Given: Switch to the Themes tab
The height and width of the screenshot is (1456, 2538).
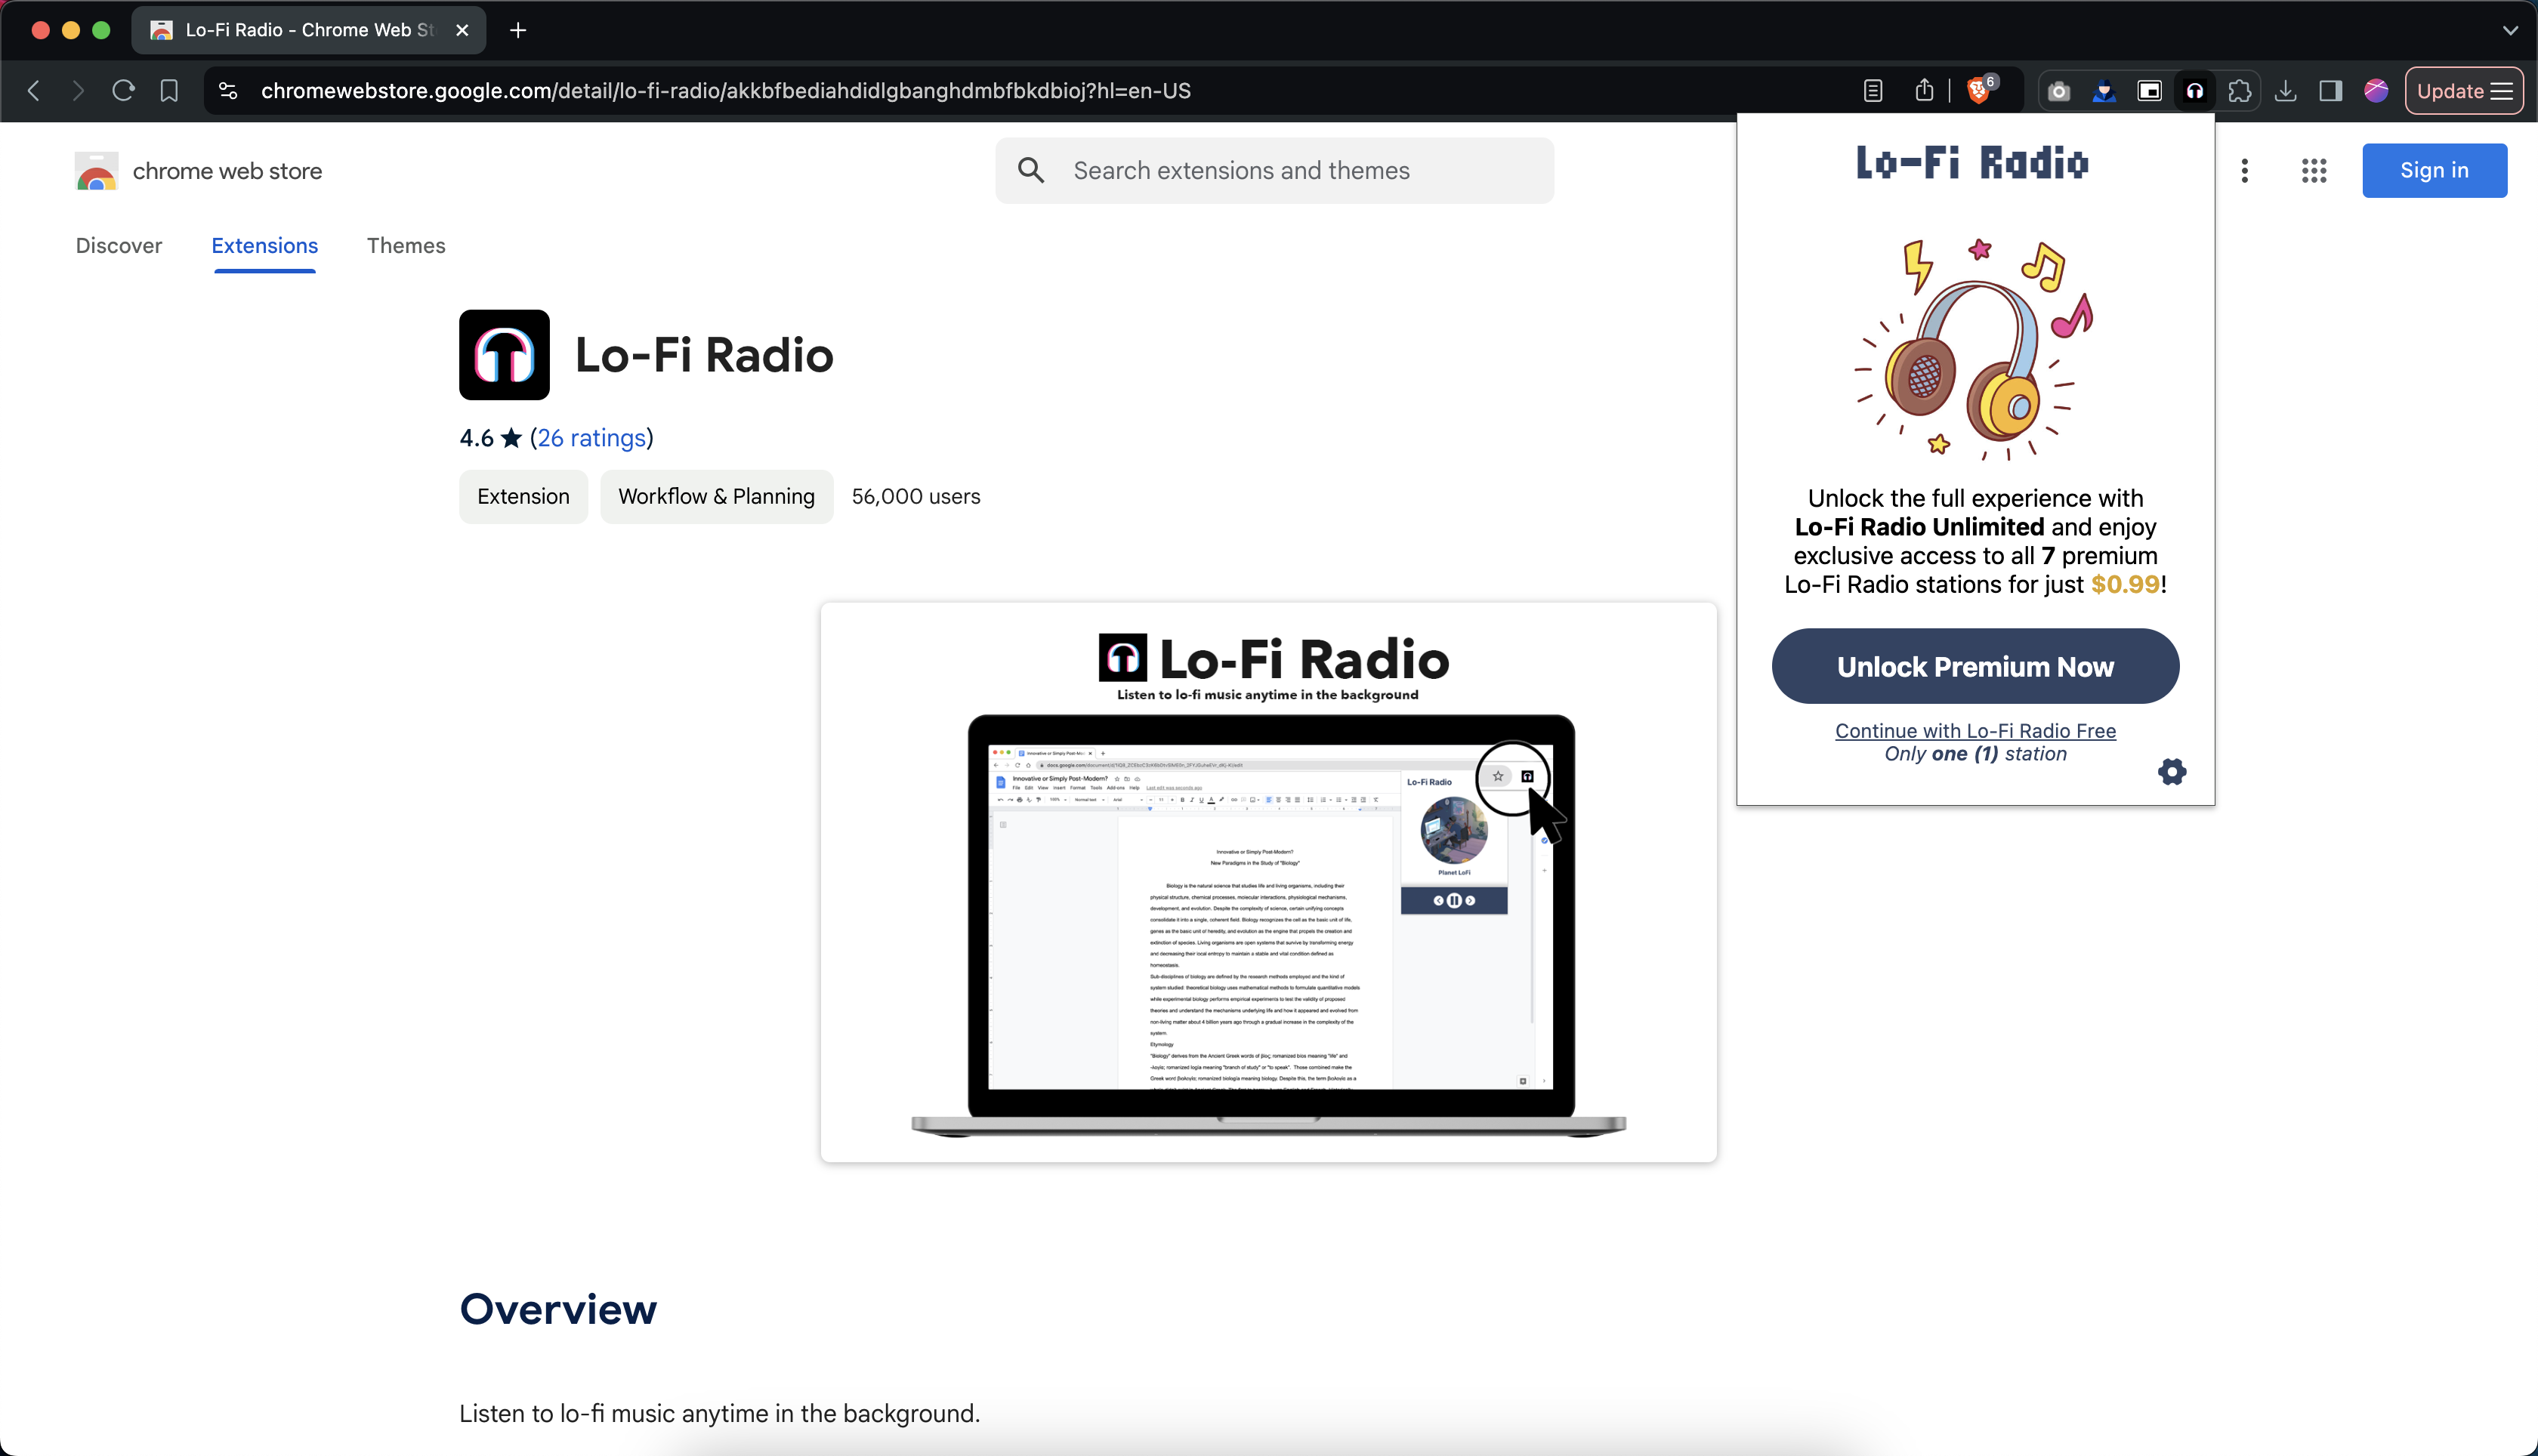Looking at the screenshot, I should click(x=406, y=246).
